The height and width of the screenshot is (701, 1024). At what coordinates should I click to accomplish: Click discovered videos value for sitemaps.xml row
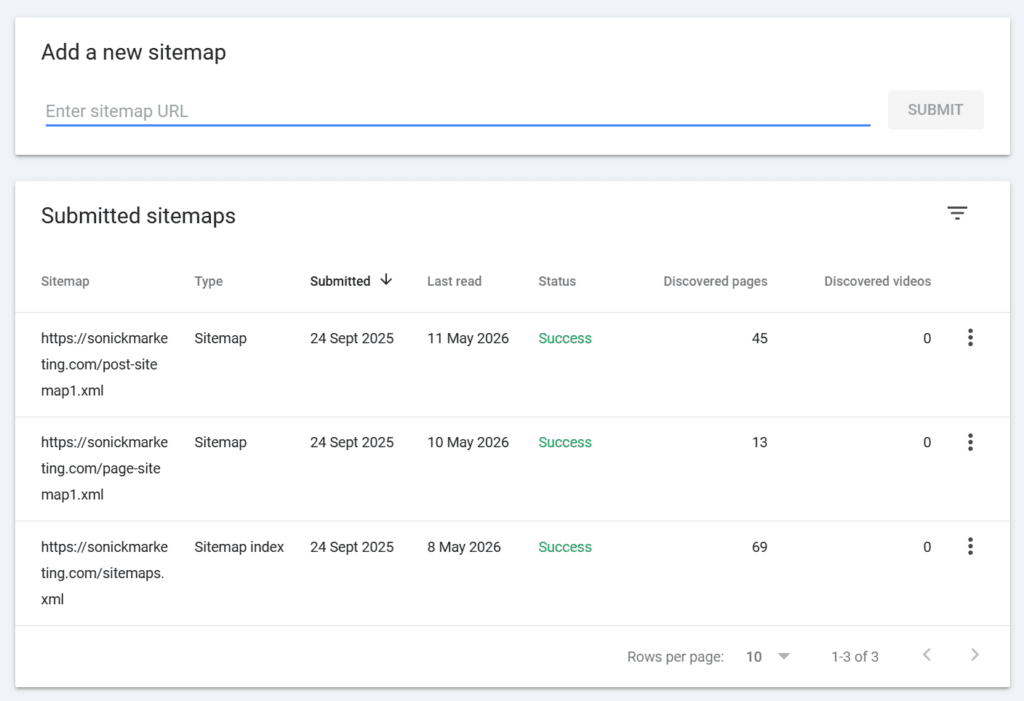[927, 547]
